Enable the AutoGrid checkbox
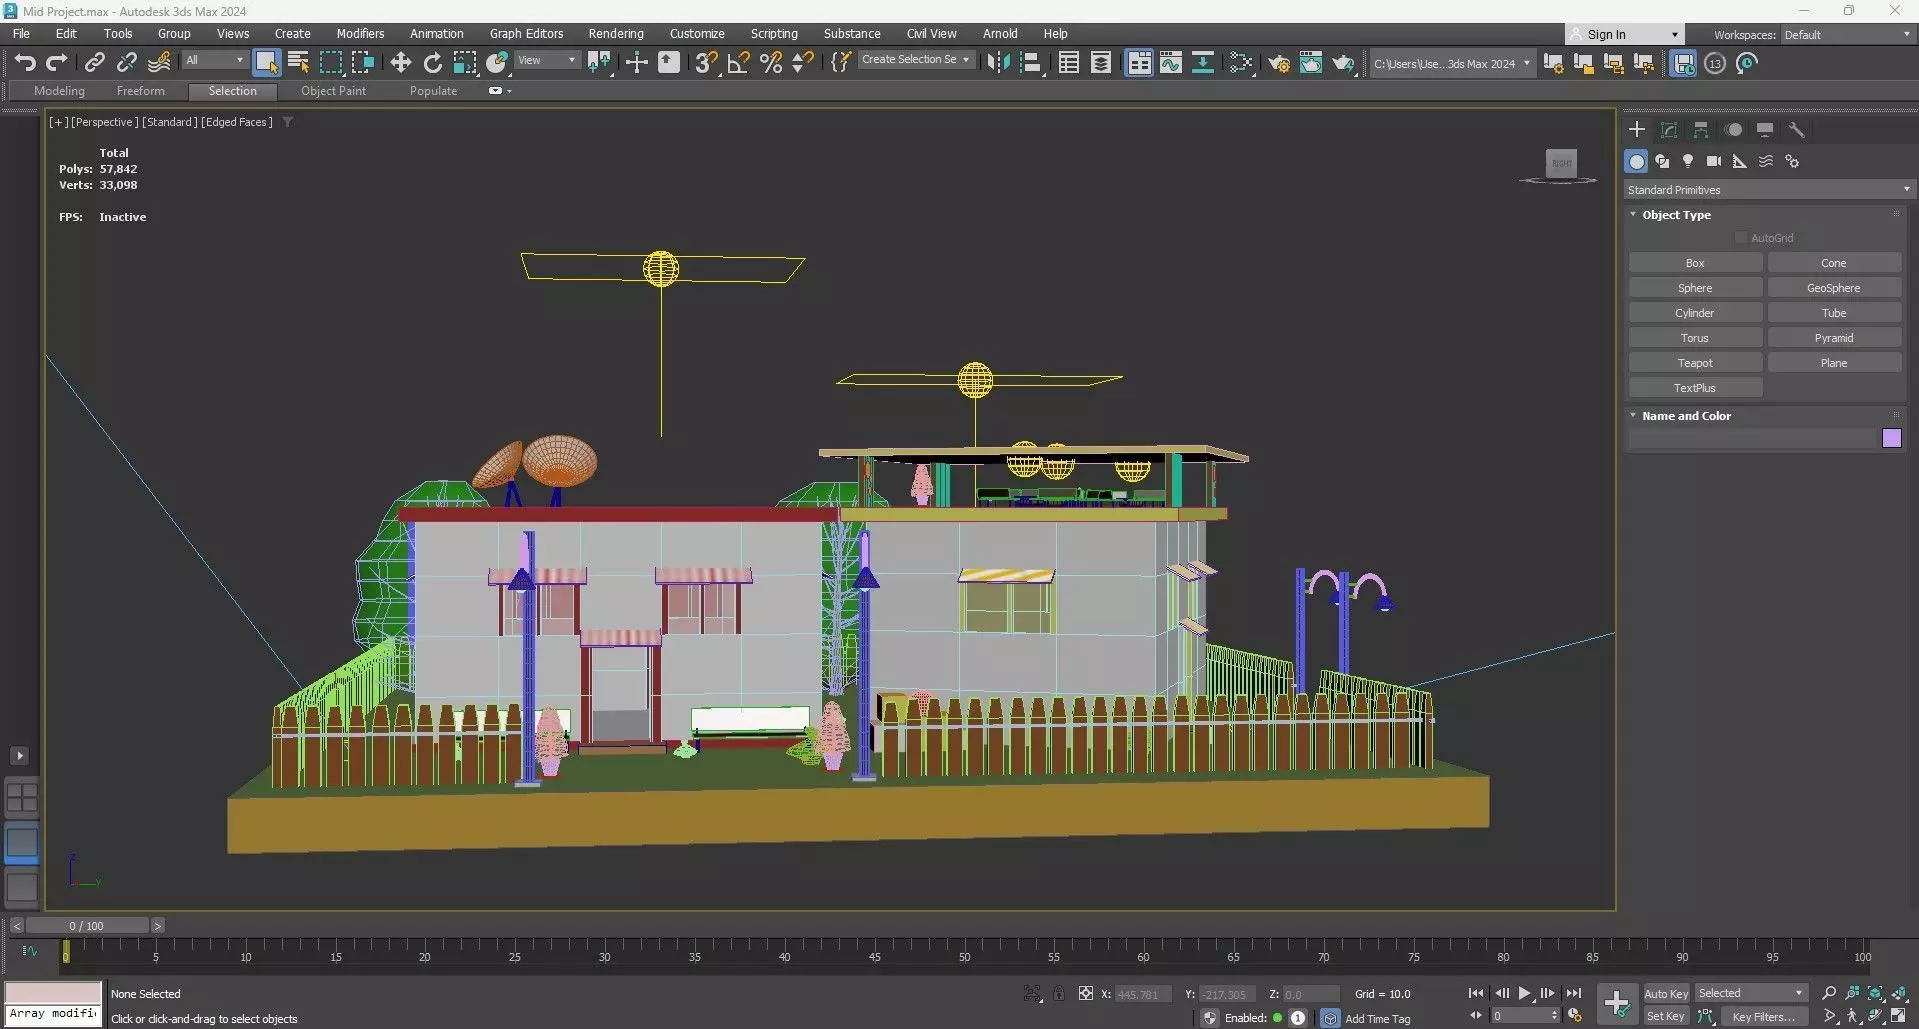Screen dimensions: 1919x1029 pyautogui.click(x=1741, y=238)
